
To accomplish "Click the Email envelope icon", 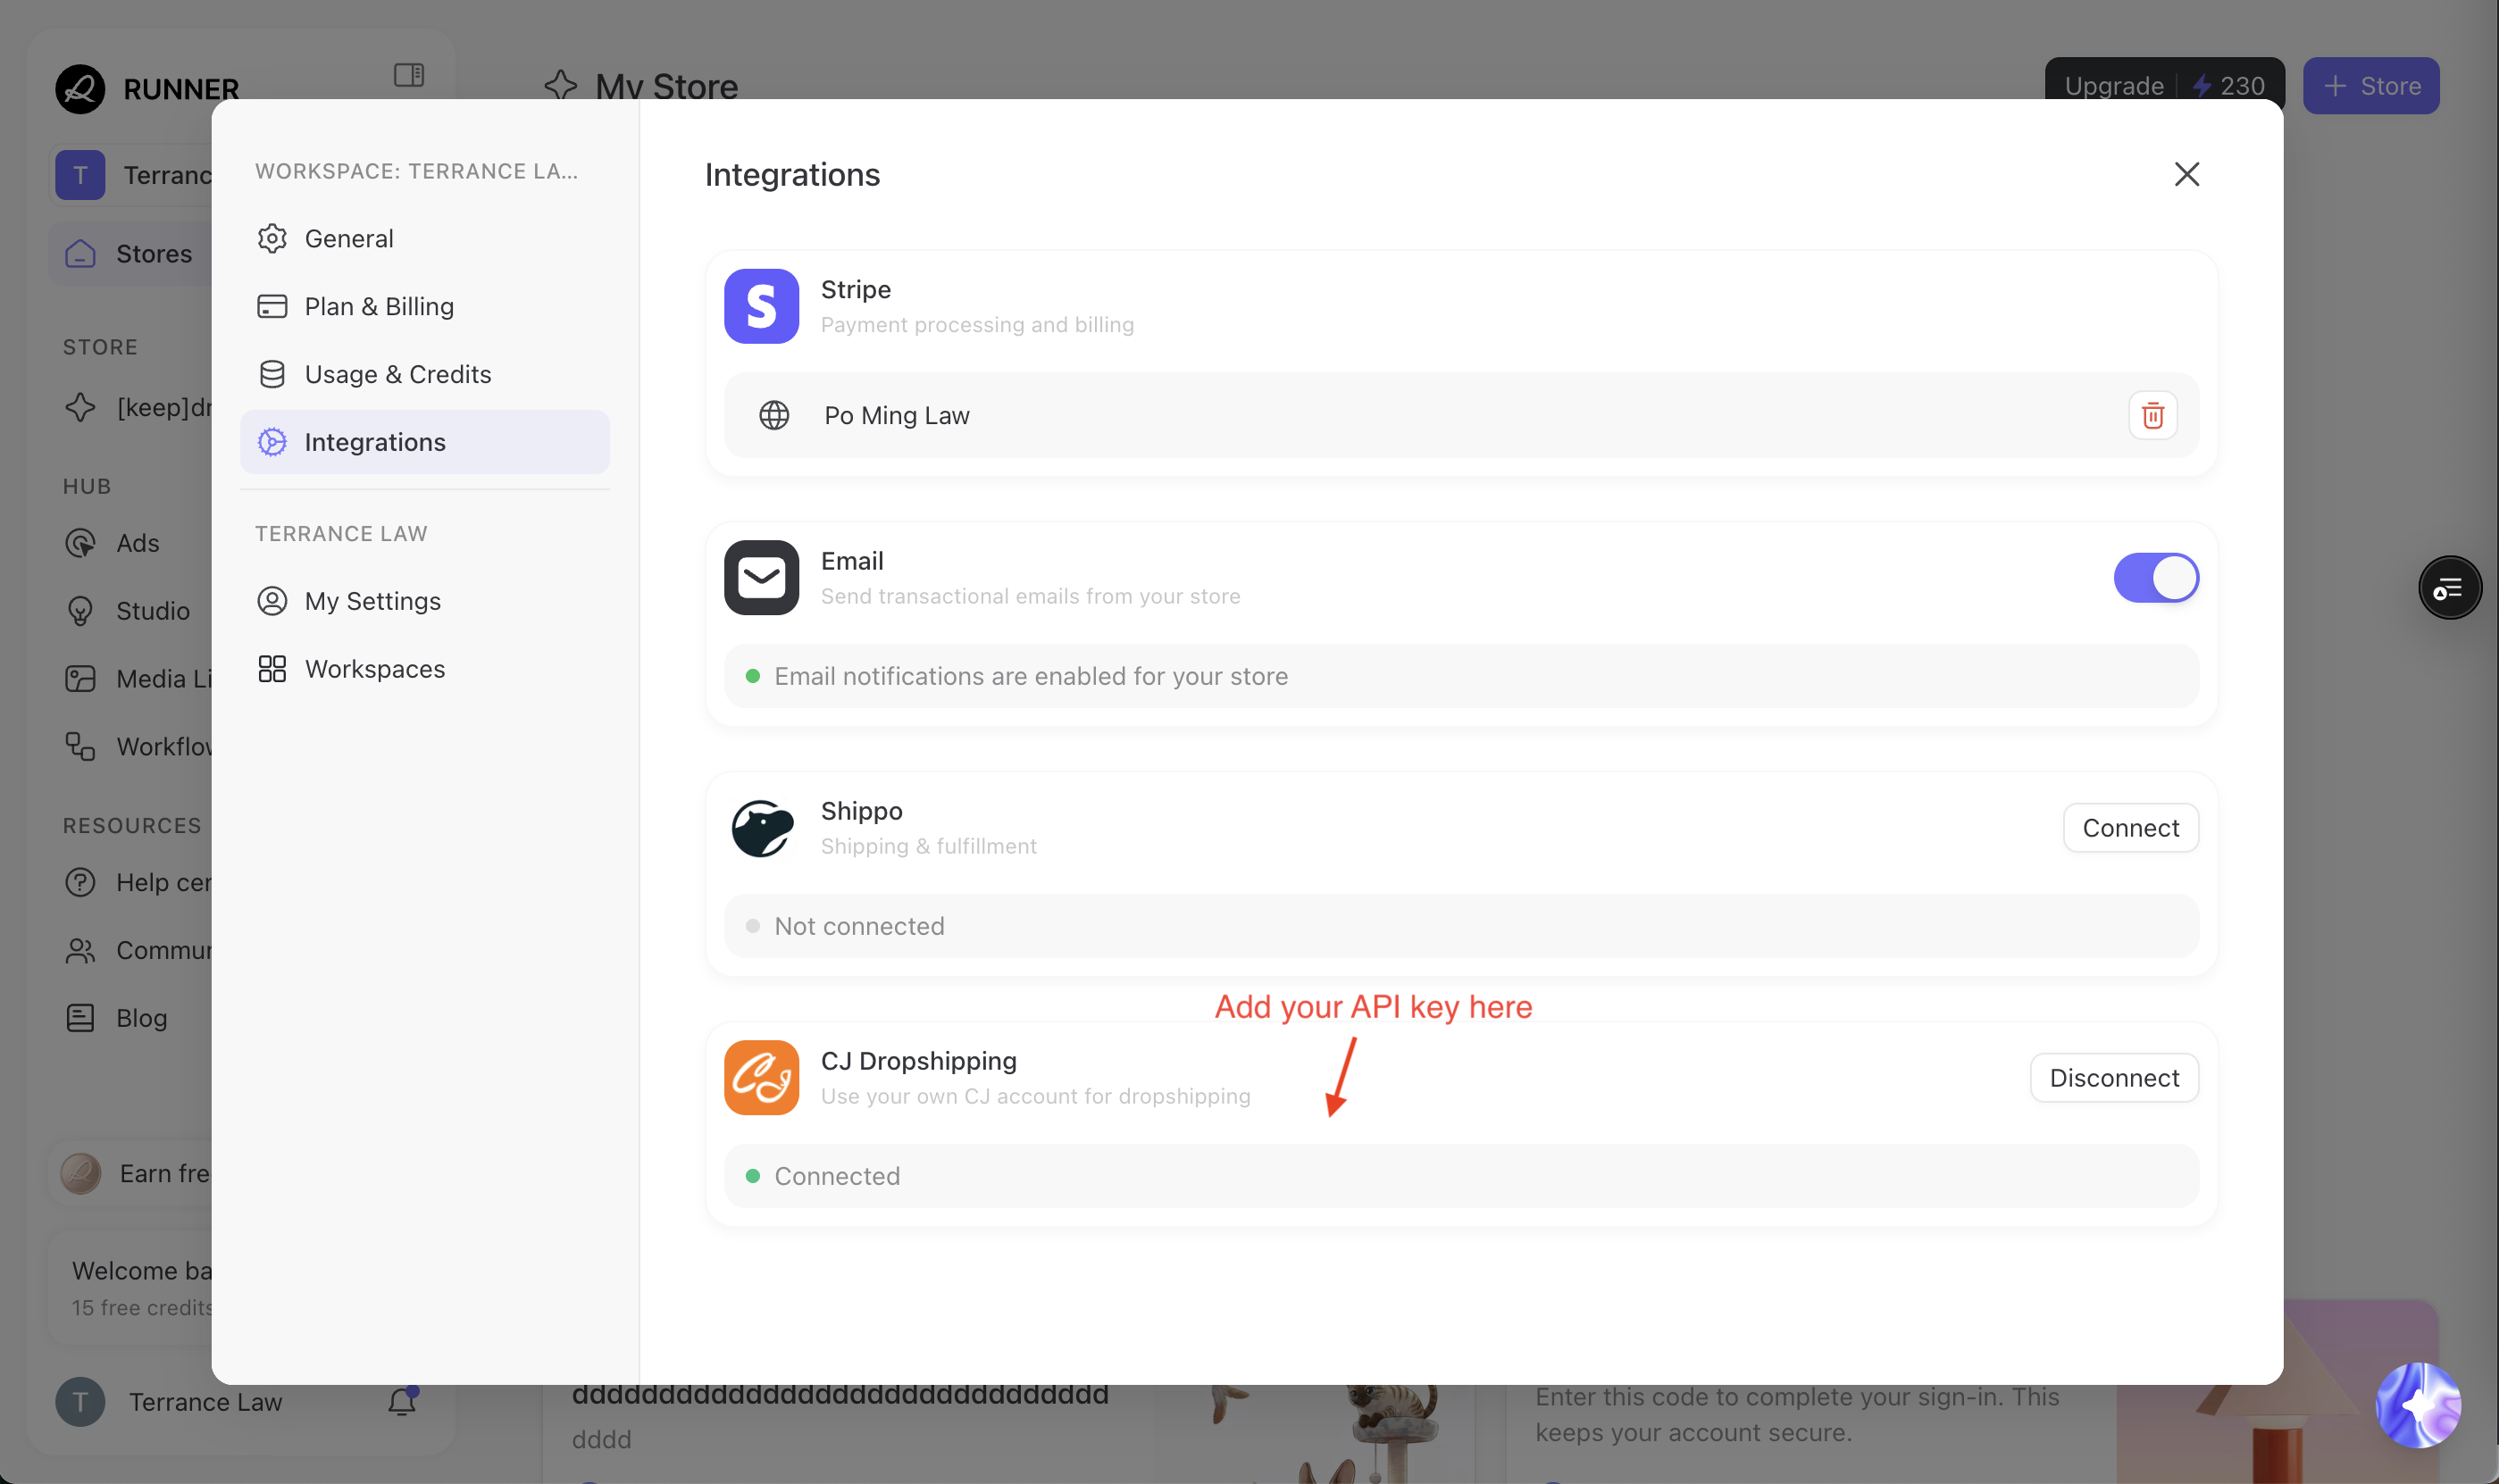I will pyautogui.click(x=761, y=577).
